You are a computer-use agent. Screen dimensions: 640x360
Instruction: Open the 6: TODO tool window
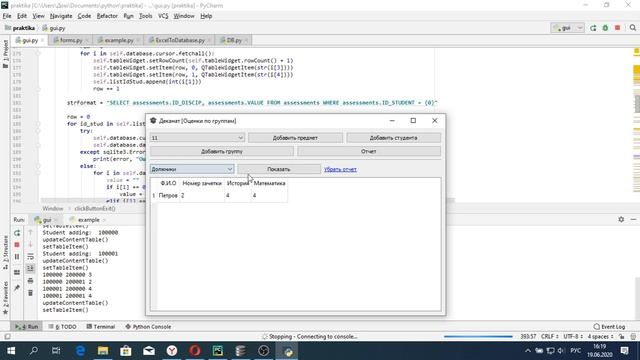coord(62,327)
